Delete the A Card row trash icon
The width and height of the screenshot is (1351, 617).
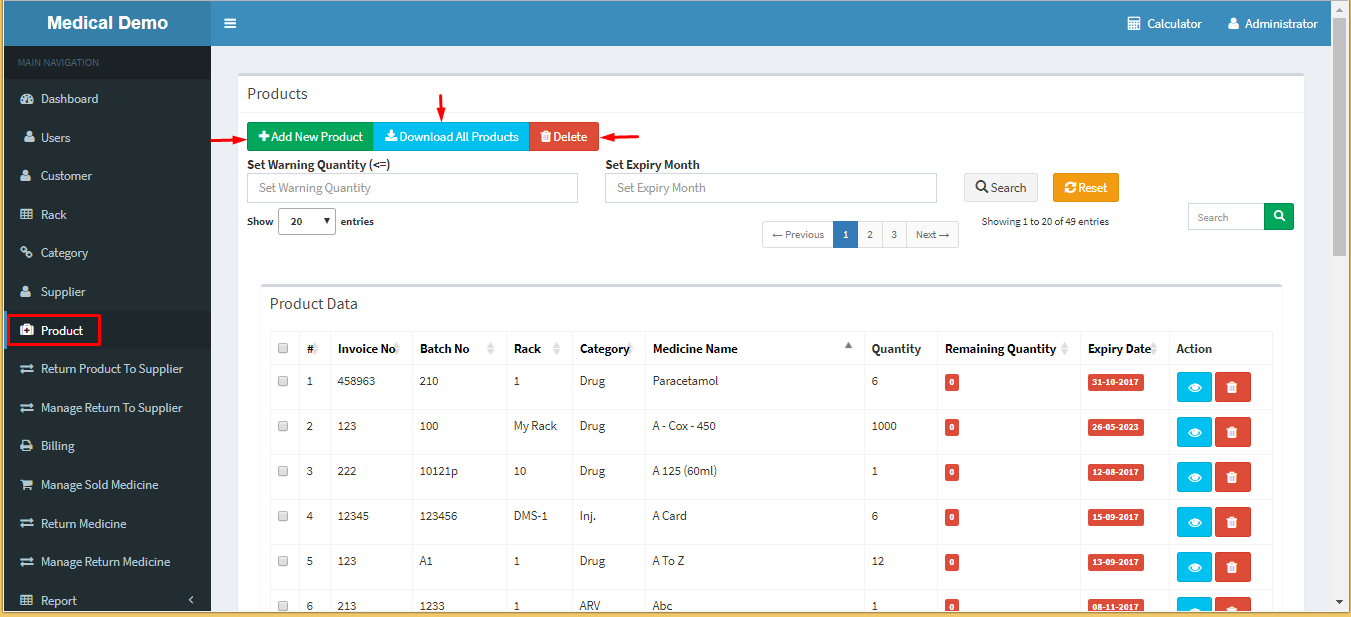point(1232,522)
